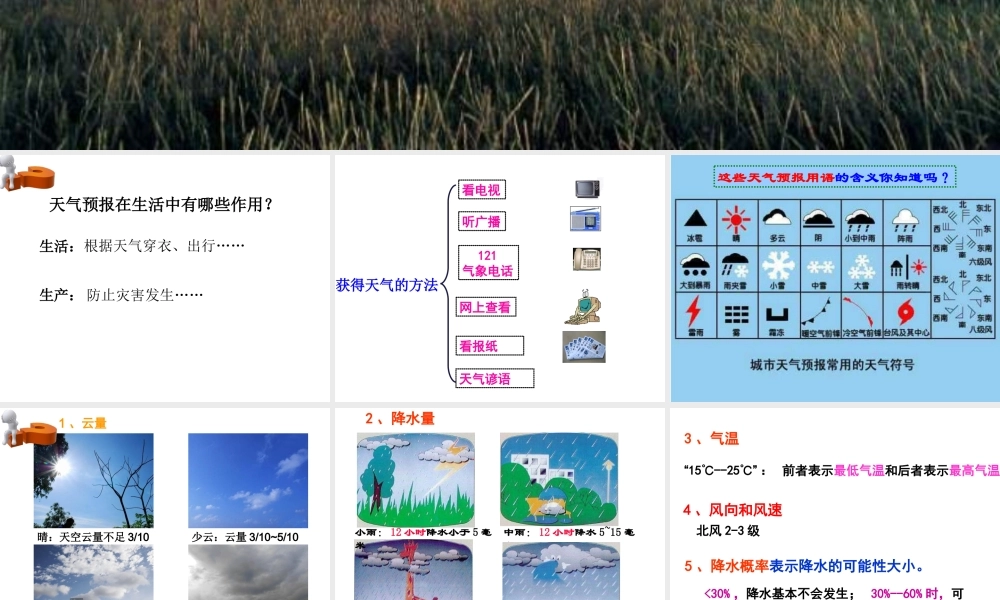The image size is (1000, 600).
Task: Select the 中雪 double snowflake symbol
Action: [820, 267]
